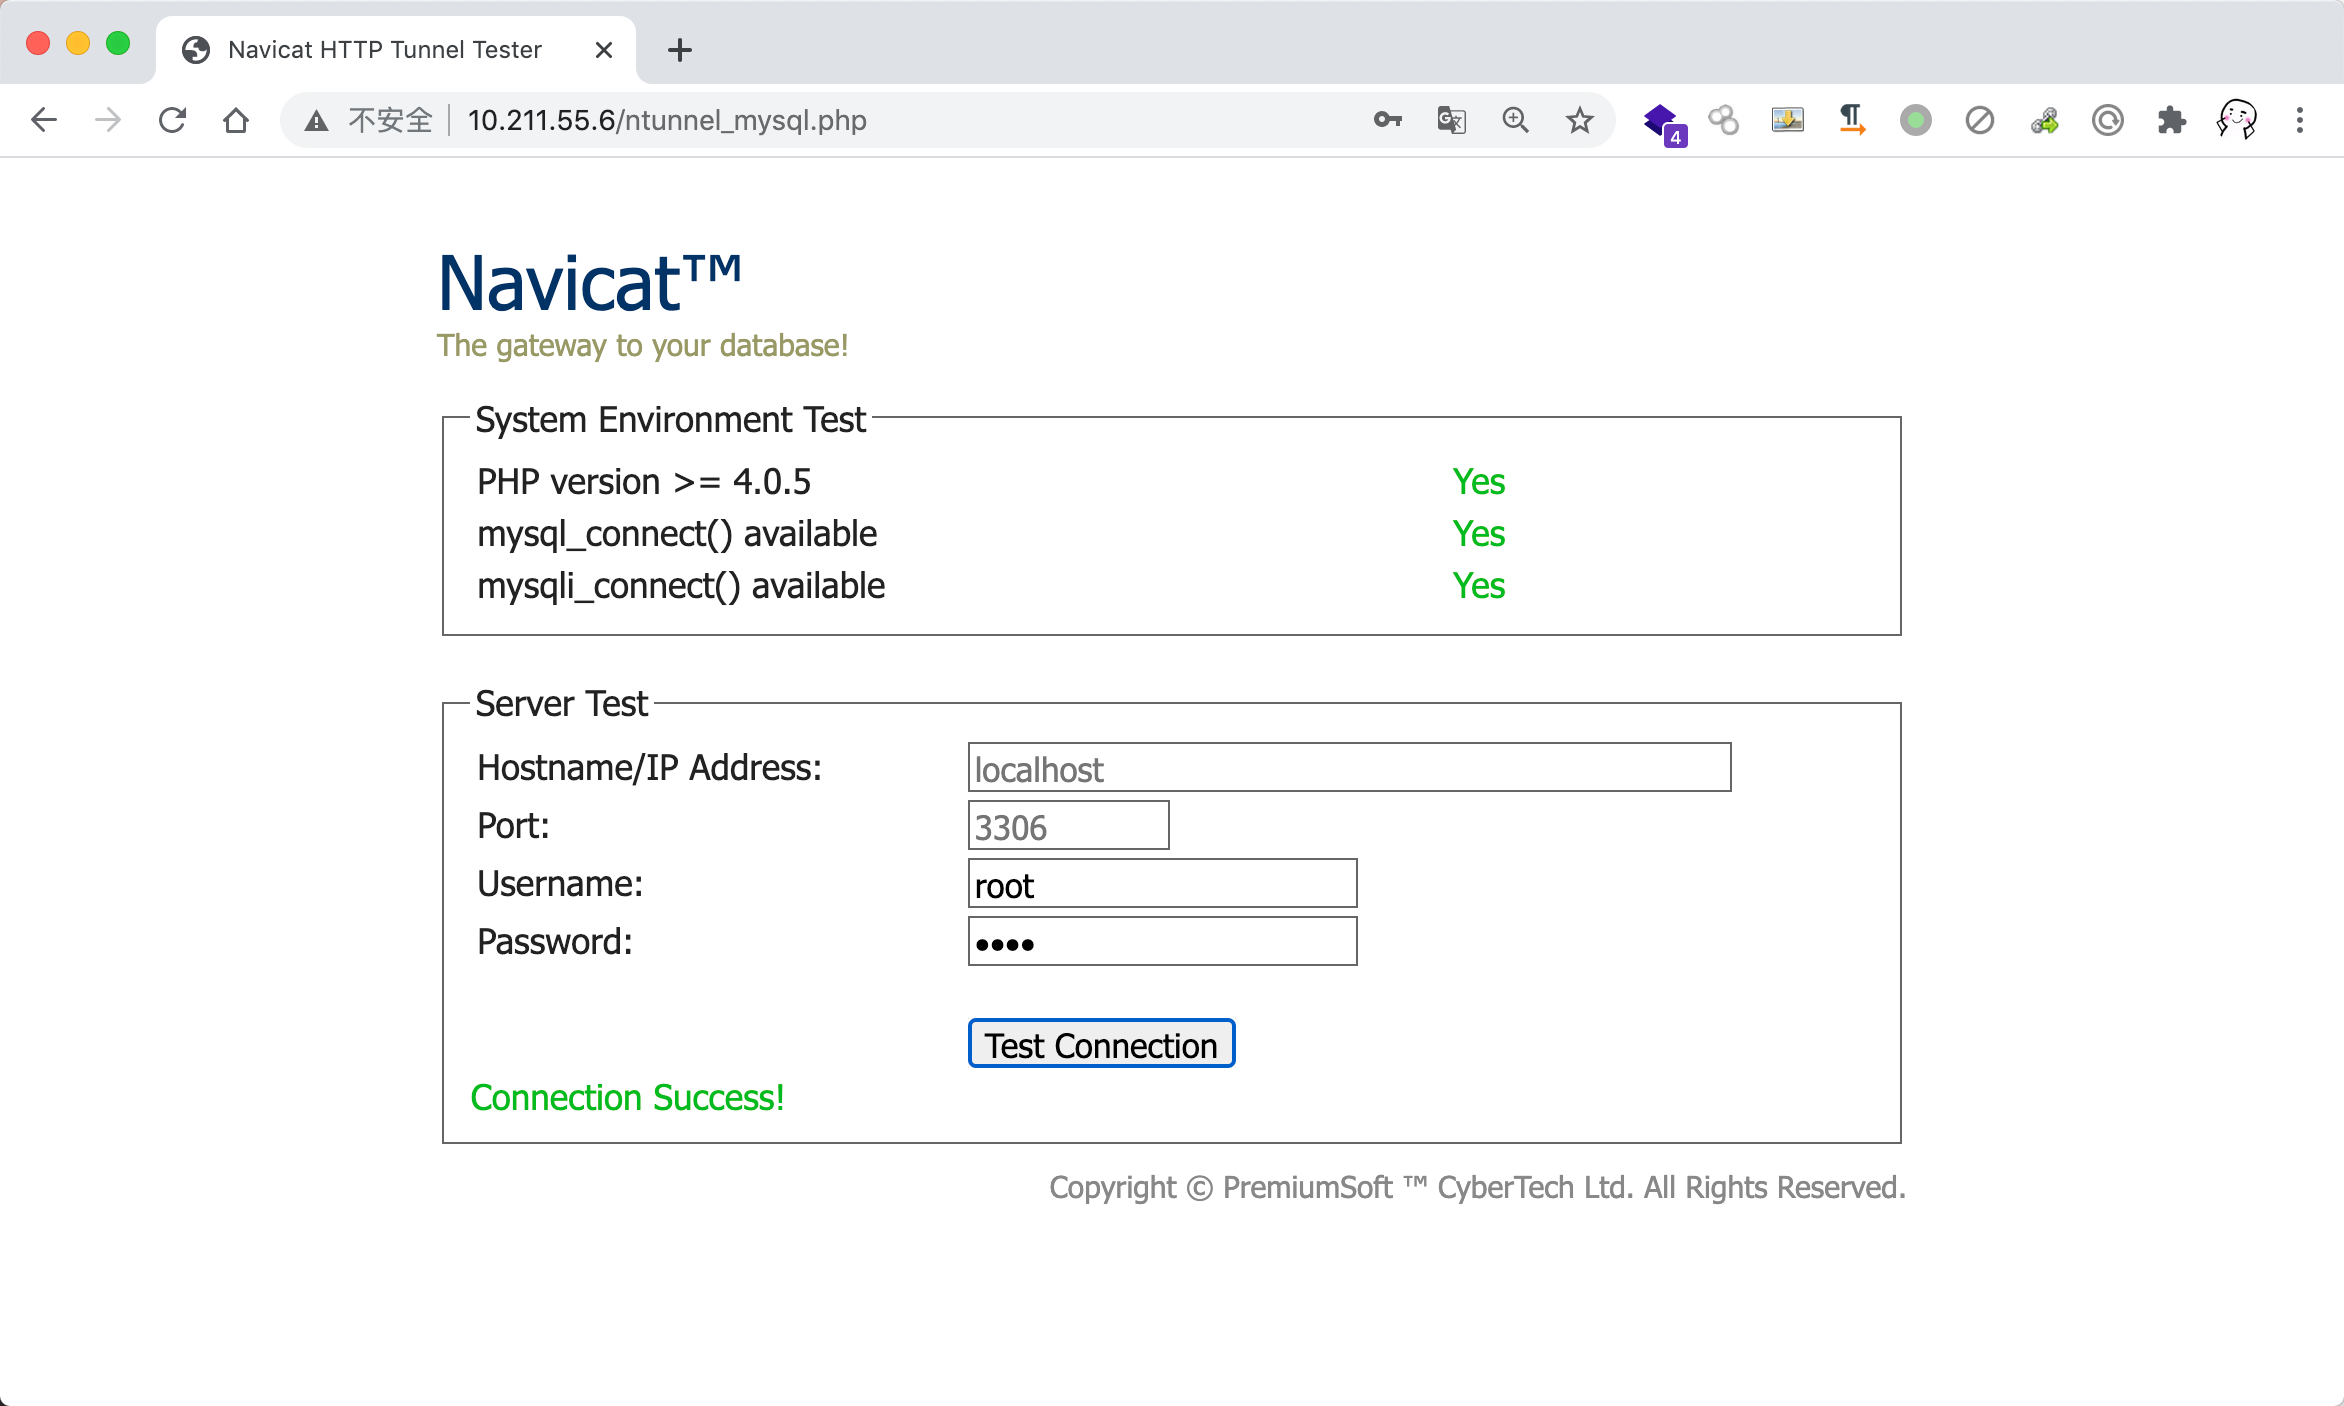Select the Navicat HTTP Tunnel Tester tab

pyautogui.click(x=384, y=50)
